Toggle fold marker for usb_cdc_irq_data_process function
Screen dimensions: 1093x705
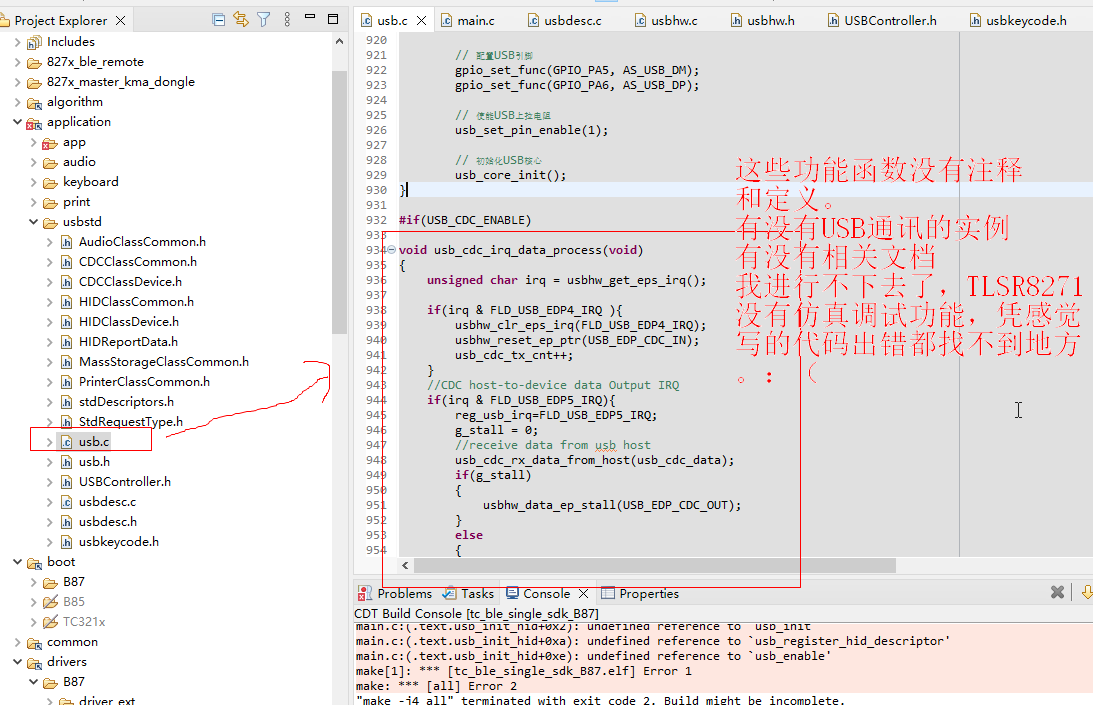392,250
